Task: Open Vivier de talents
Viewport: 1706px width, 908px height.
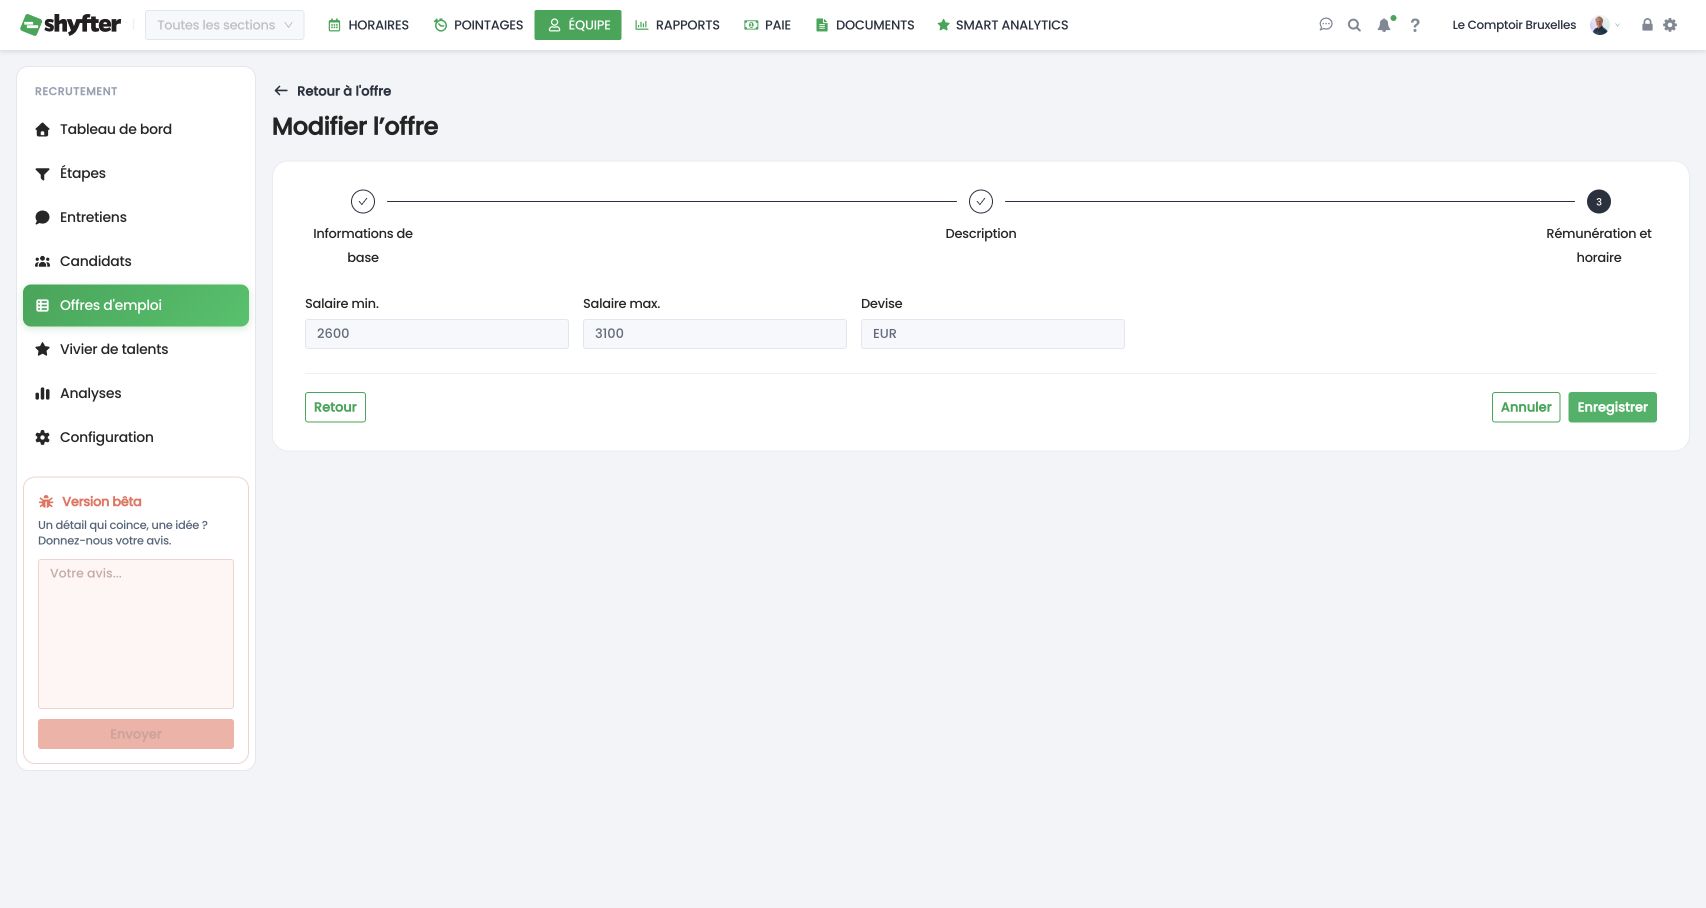Action: 136,349
